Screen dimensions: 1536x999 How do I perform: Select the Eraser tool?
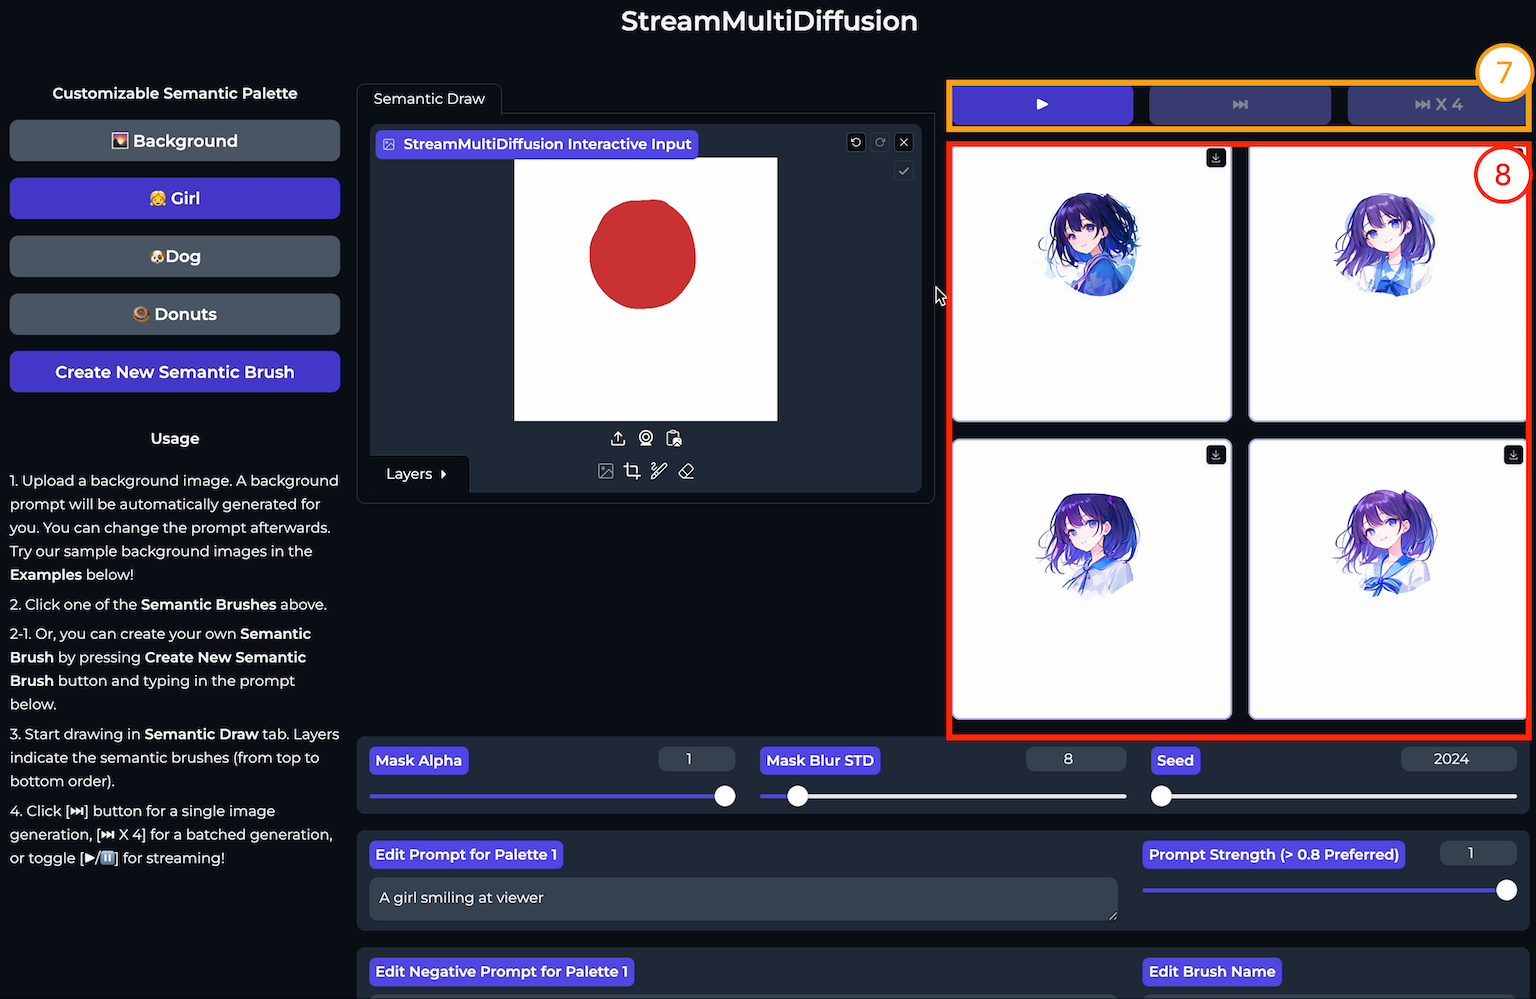pyautogui.click(x=686, y=471)
